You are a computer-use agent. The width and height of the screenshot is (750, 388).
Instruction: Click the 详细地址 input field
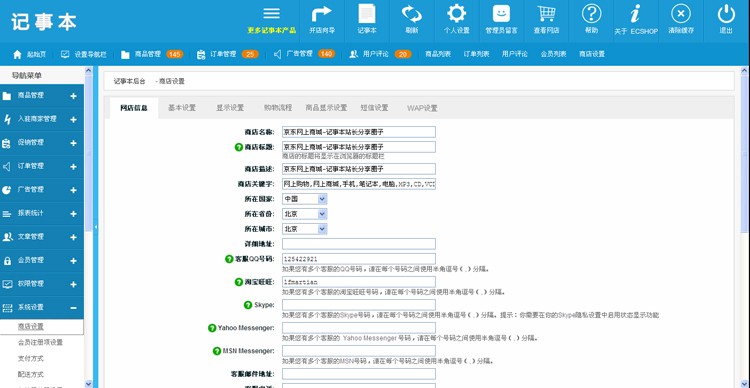359,244
